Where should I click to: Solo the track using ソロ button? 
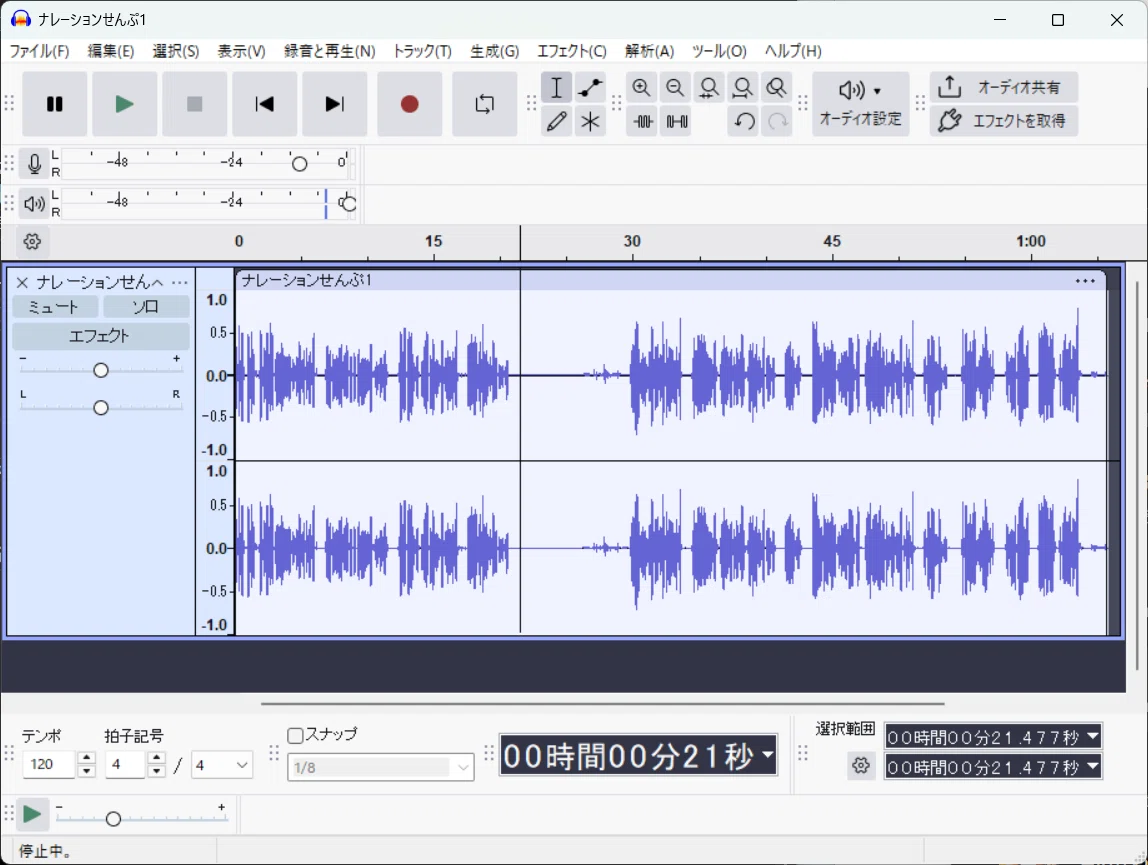pyautogui.click(x=146, y=307)
